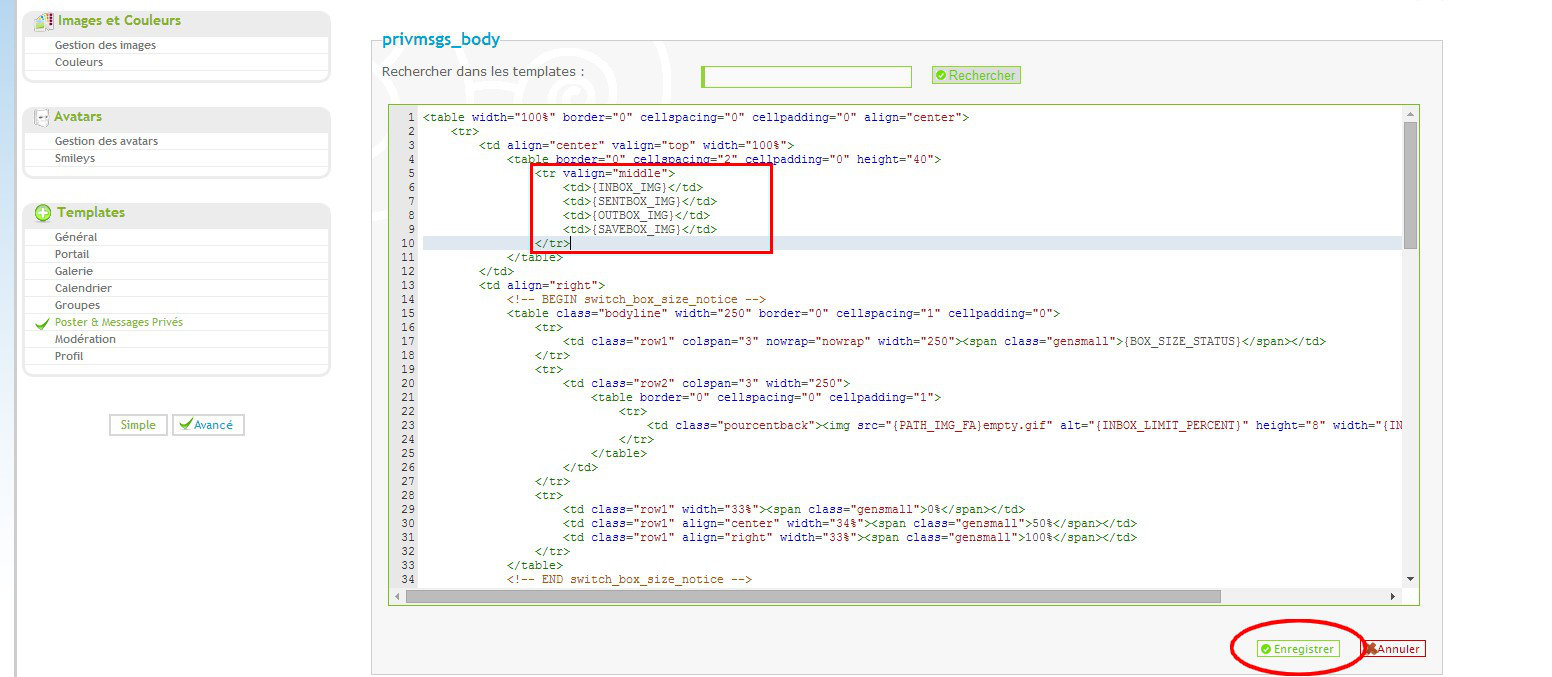Open the Couleurs section
Screen dimensions: 1552x677
pos(79,62)
